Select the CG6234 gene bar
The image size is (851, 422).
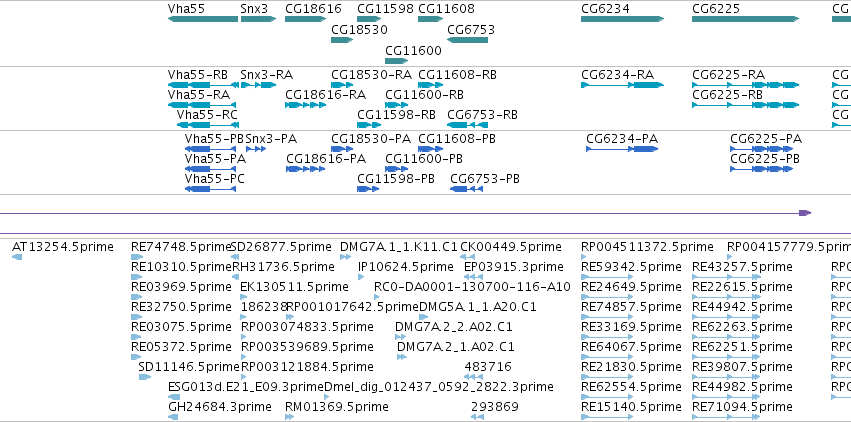pyautogui.click(x=623, y=19)
